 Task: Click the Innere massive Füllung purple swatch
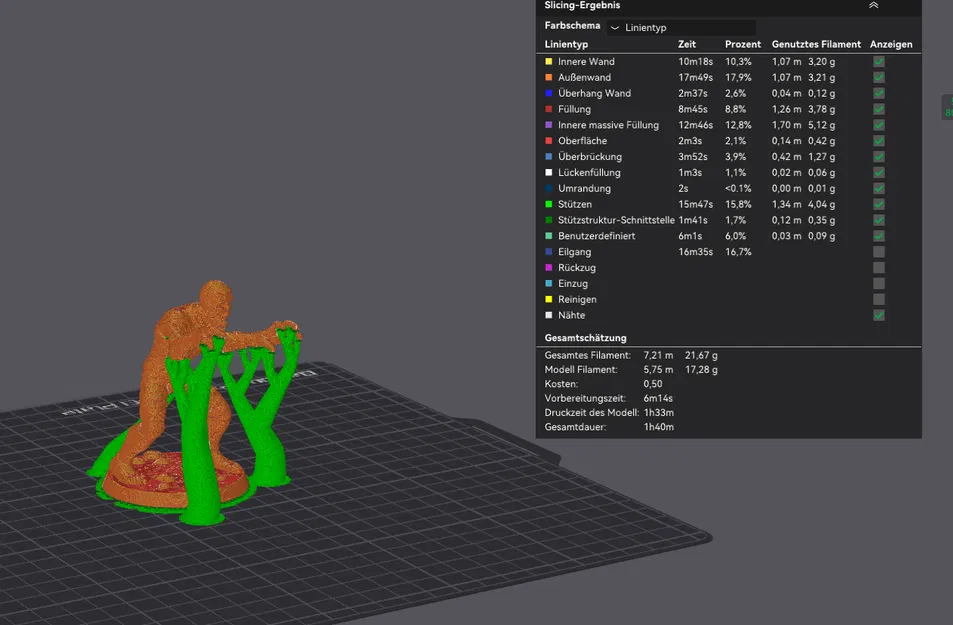pyautogui.click(x=549, y=125)
